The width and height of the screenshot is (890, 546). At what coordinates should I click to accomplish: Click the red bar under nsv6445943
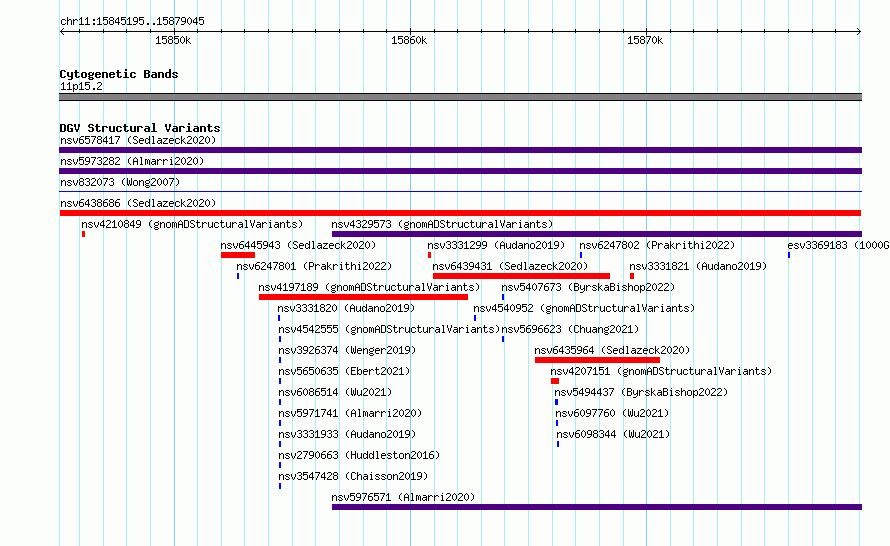click(238, 255)
